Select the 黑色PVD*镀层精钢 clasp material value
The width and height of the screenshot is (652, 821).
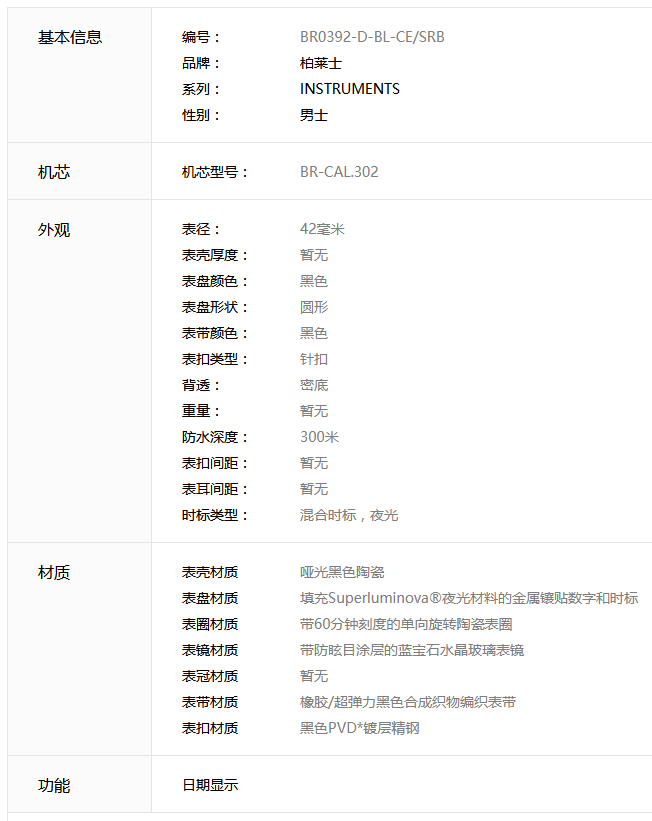pyautogui.click(x=360, y=728)
